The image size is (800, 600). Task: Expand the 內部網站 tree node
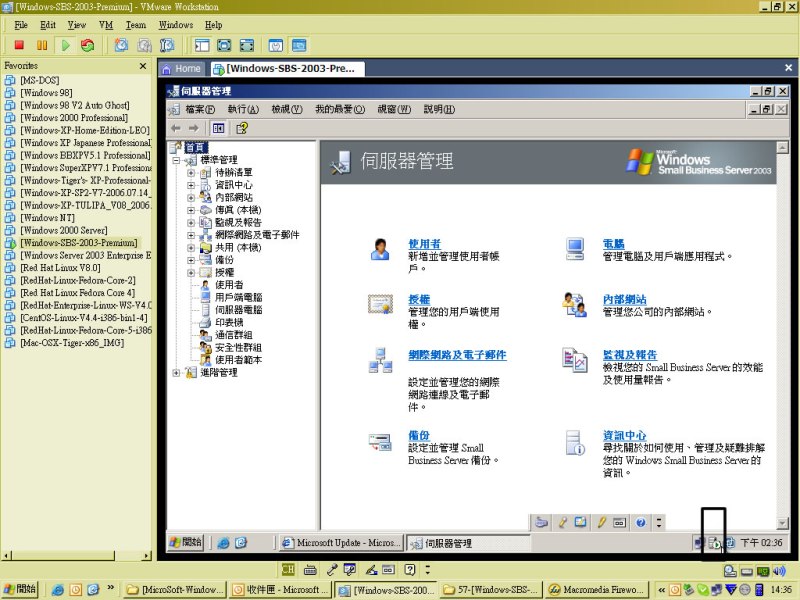point(191,197)
